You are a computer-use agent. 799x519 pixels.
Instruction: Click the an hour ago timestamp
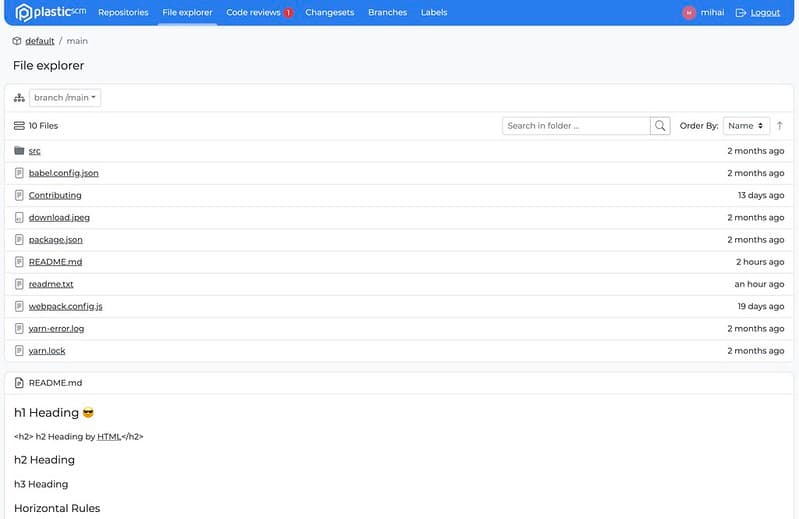(759, 284)
